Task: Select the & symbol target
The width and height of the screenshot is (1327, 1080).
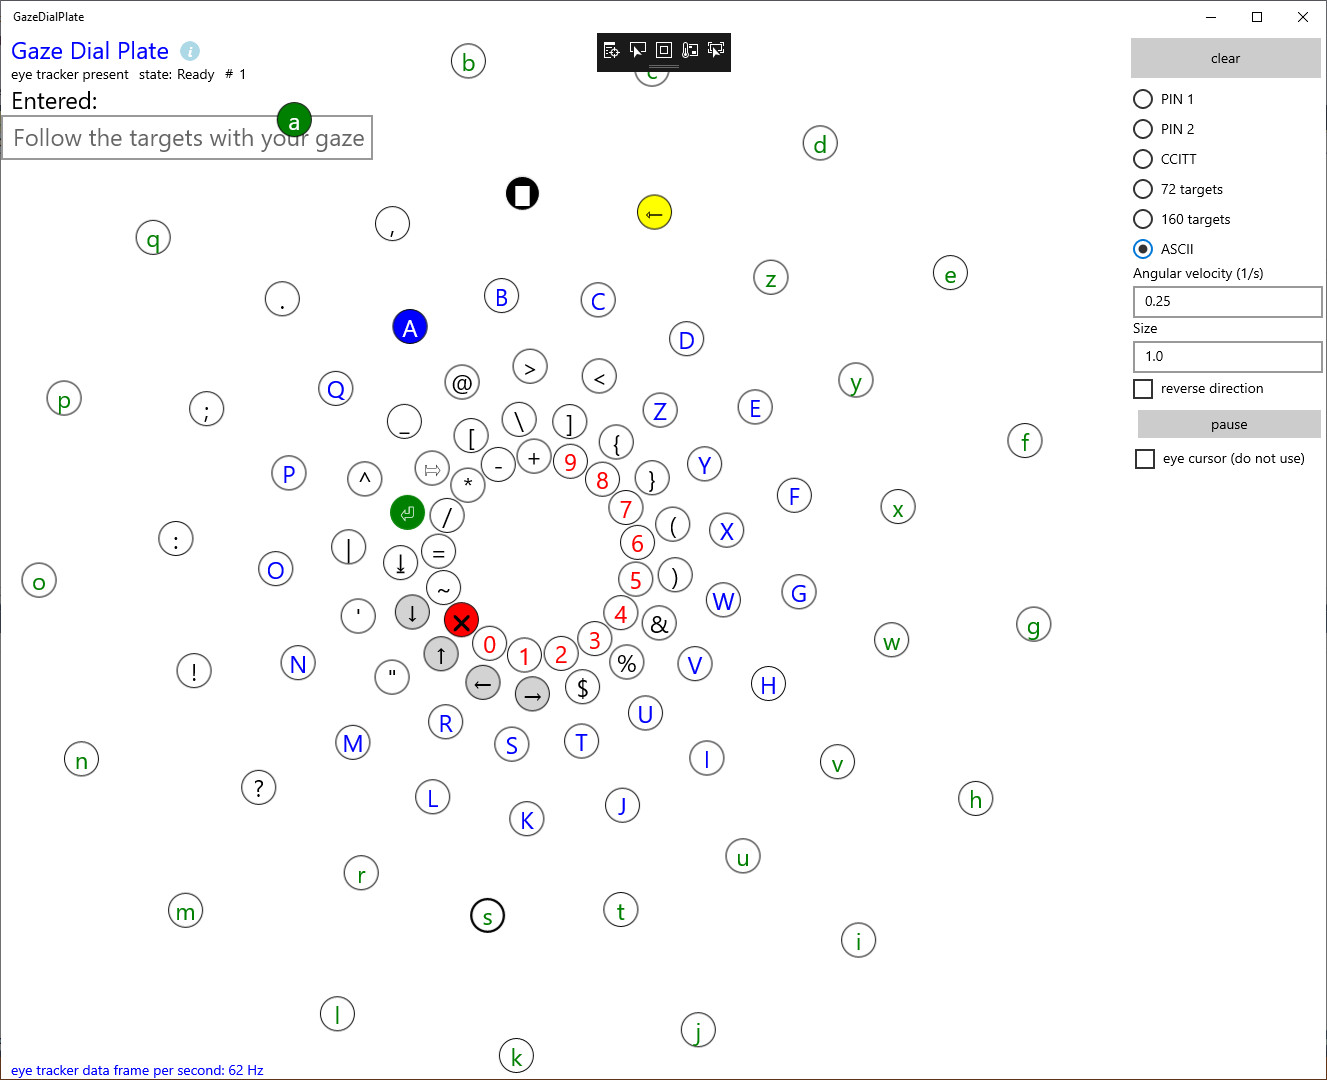Action: coord(659,623)
